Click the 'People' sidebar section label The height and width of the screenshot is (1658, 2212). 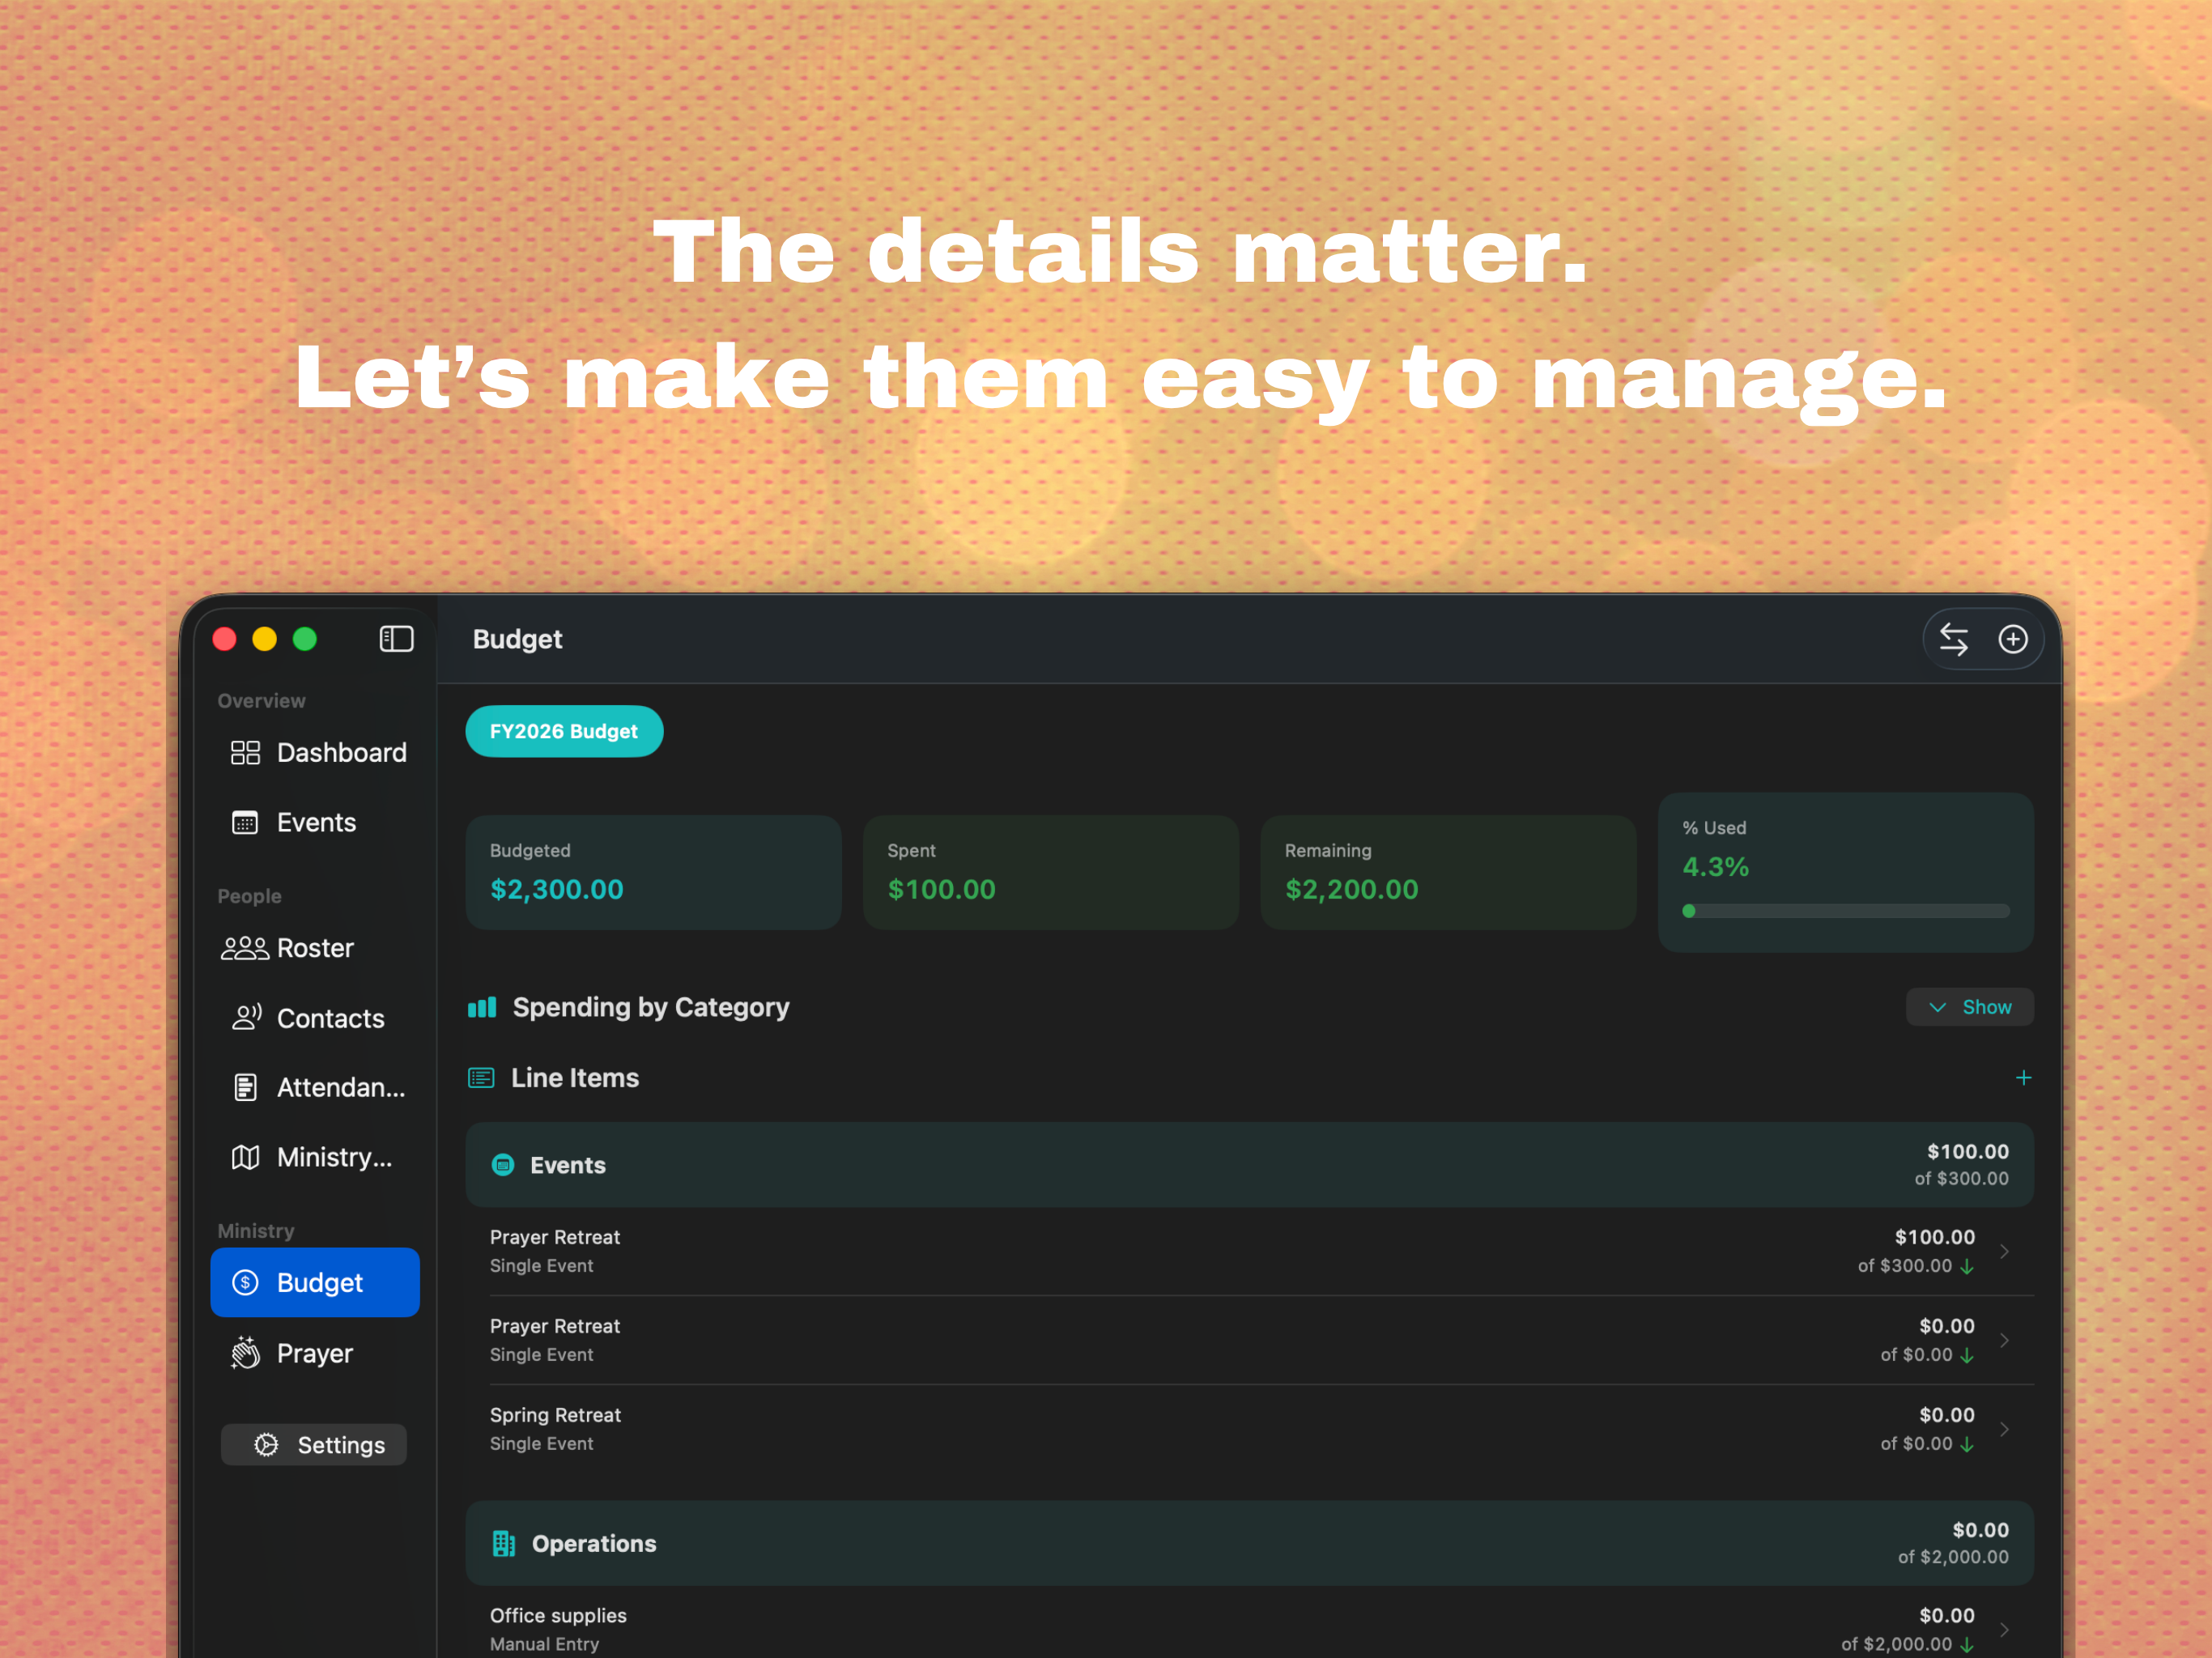tap(250, 897)
